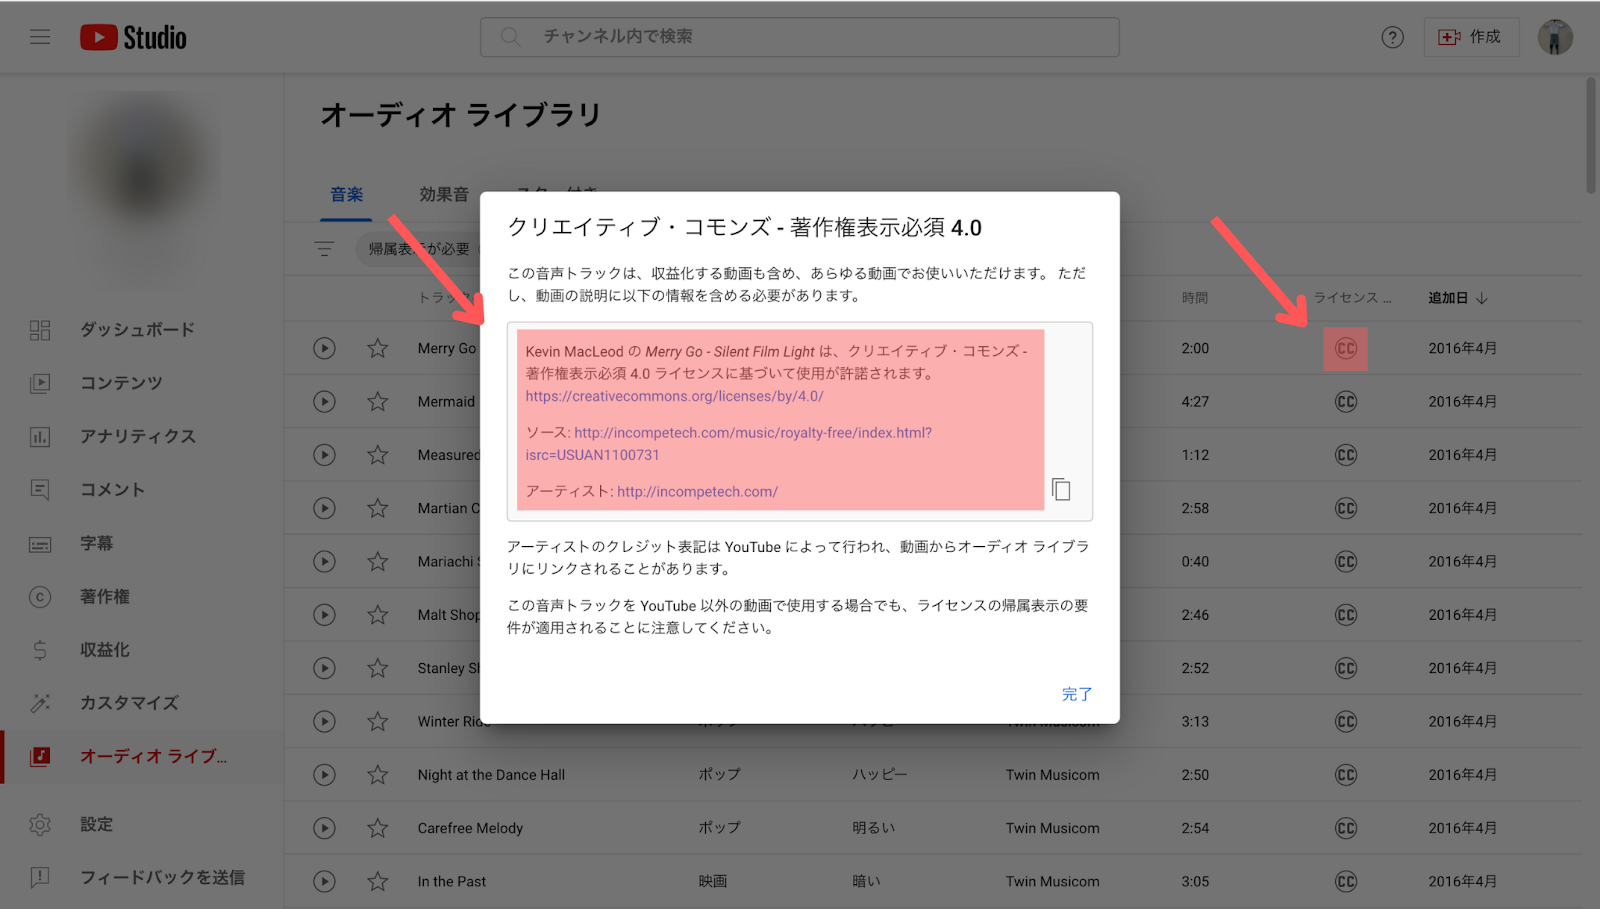Click 完了 to close the dialog
1600x909 pixels.
(1076, 694)
